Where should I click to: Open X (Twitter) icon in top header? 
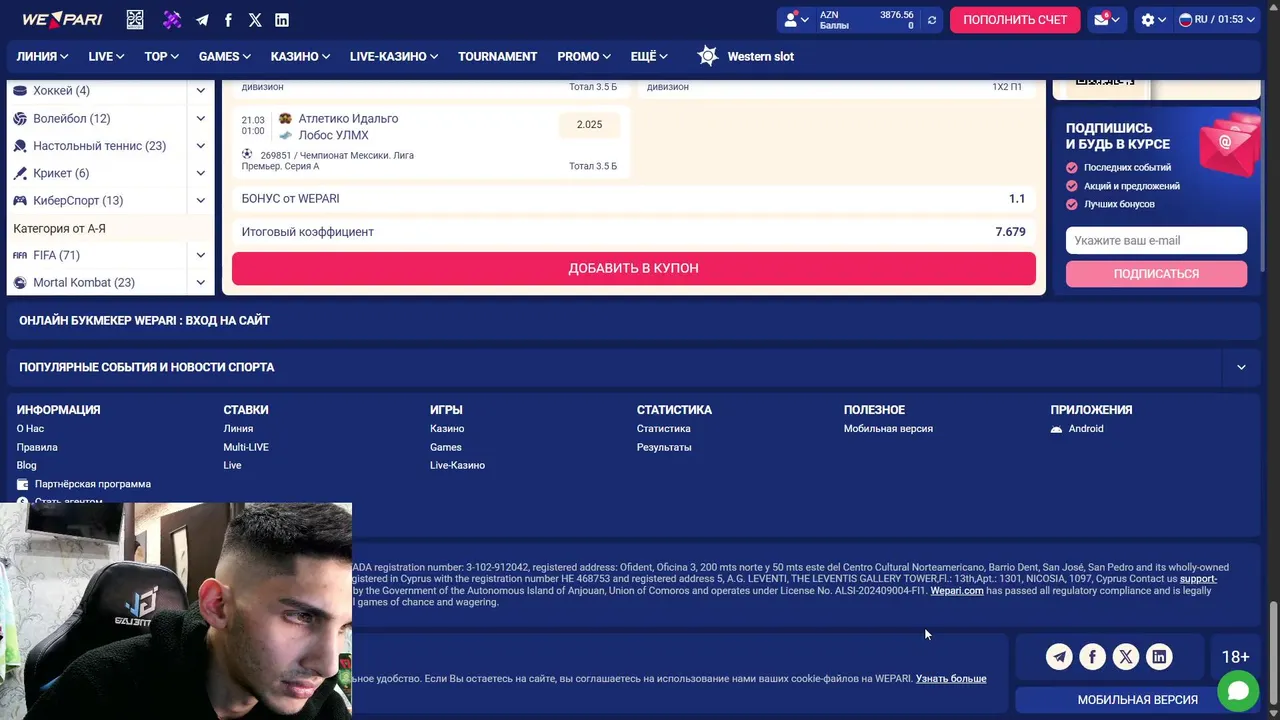(255, 20)
